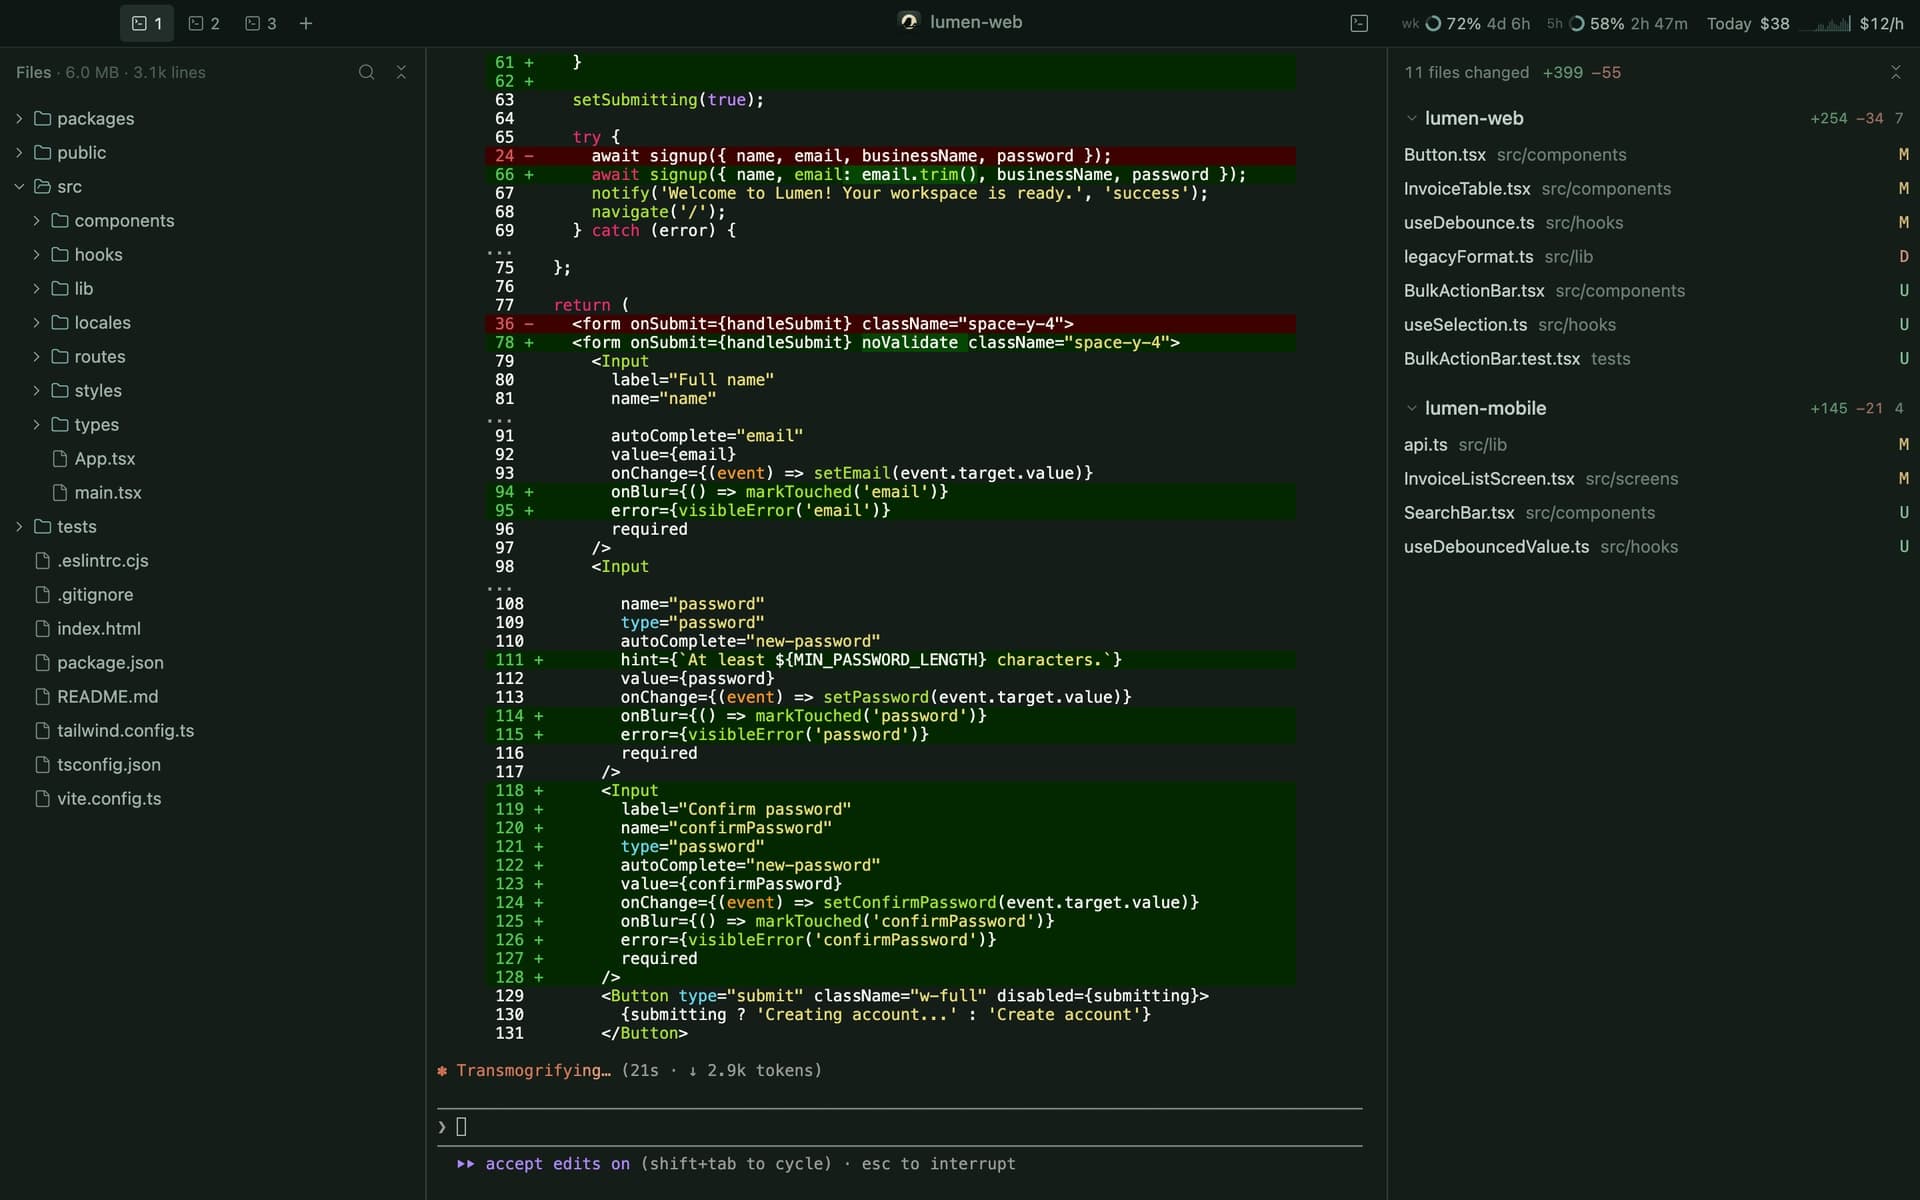Click the lumen-web window title
The width and height of the screenshot is (1920, 1200).
click(975, 22)
